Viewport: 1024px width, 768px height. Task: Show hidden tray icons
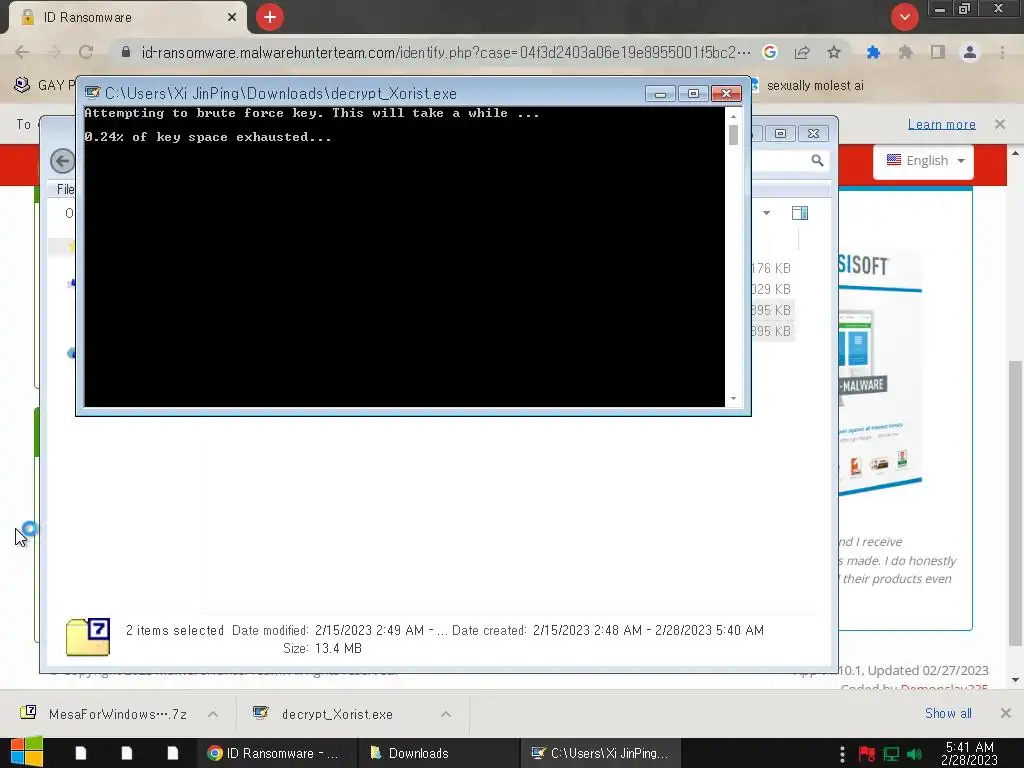tap(842, 754)
